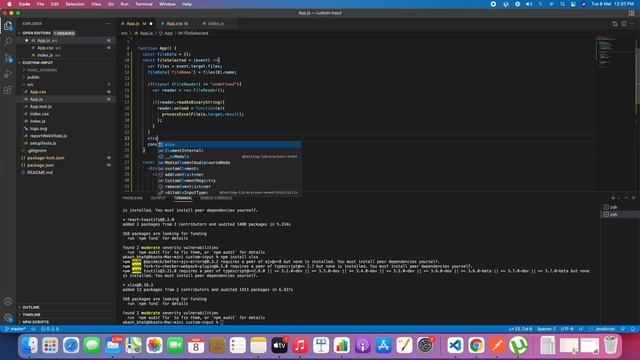The width and height of the screenshot is (640, 360).
Task: Click the master branch status bar button
Action: (16, 329)
